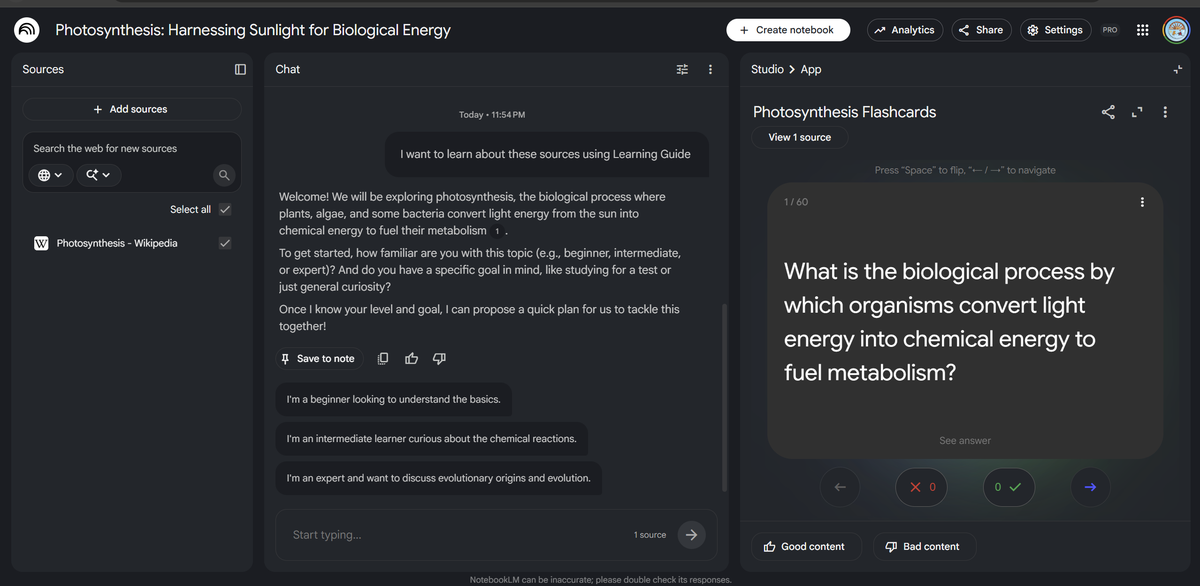
Task: Click the PRO badge
Action: point(1109,30)
